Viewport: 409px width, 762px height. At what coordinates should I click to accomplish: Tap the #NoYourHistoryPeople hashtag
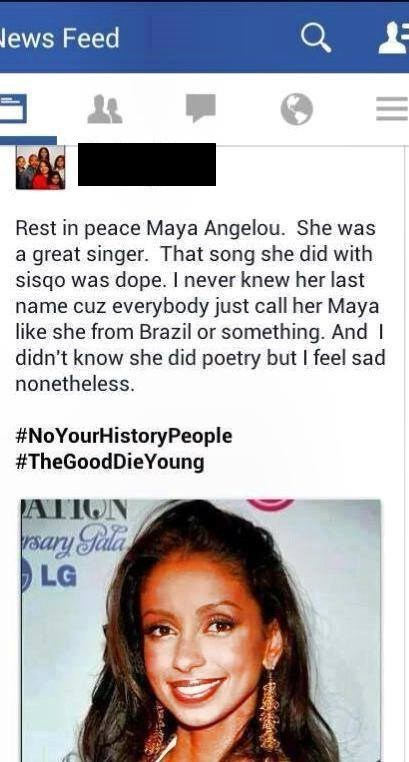124,435
